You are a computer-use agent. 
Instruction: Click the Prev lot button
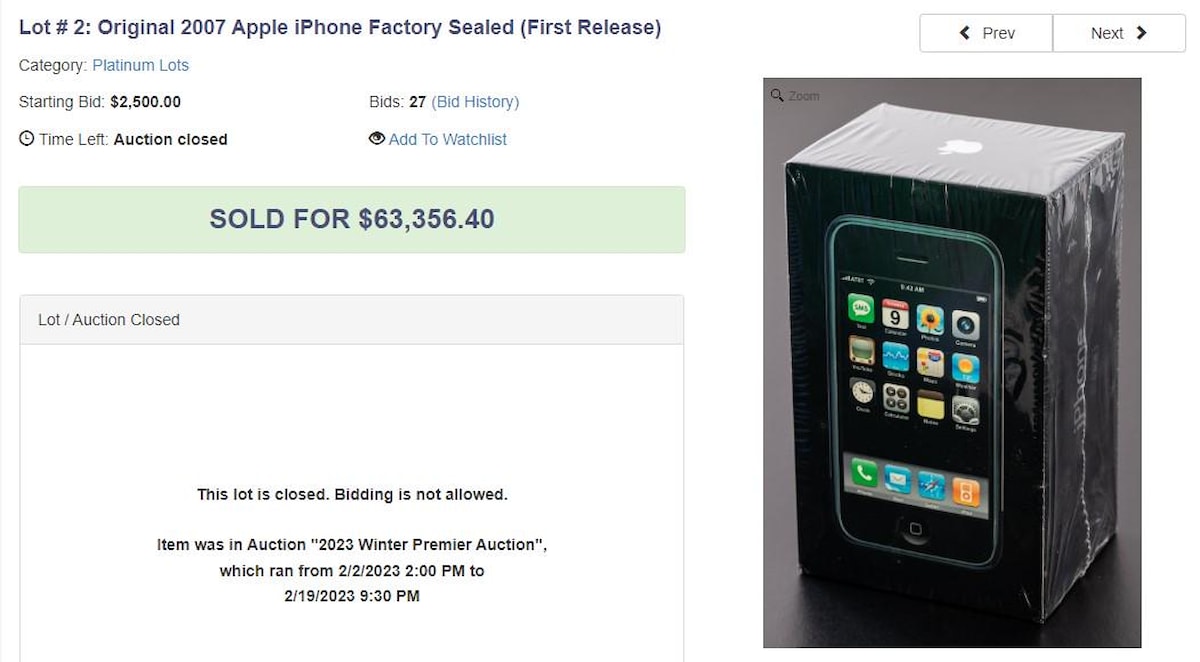(x=986, y=33)
